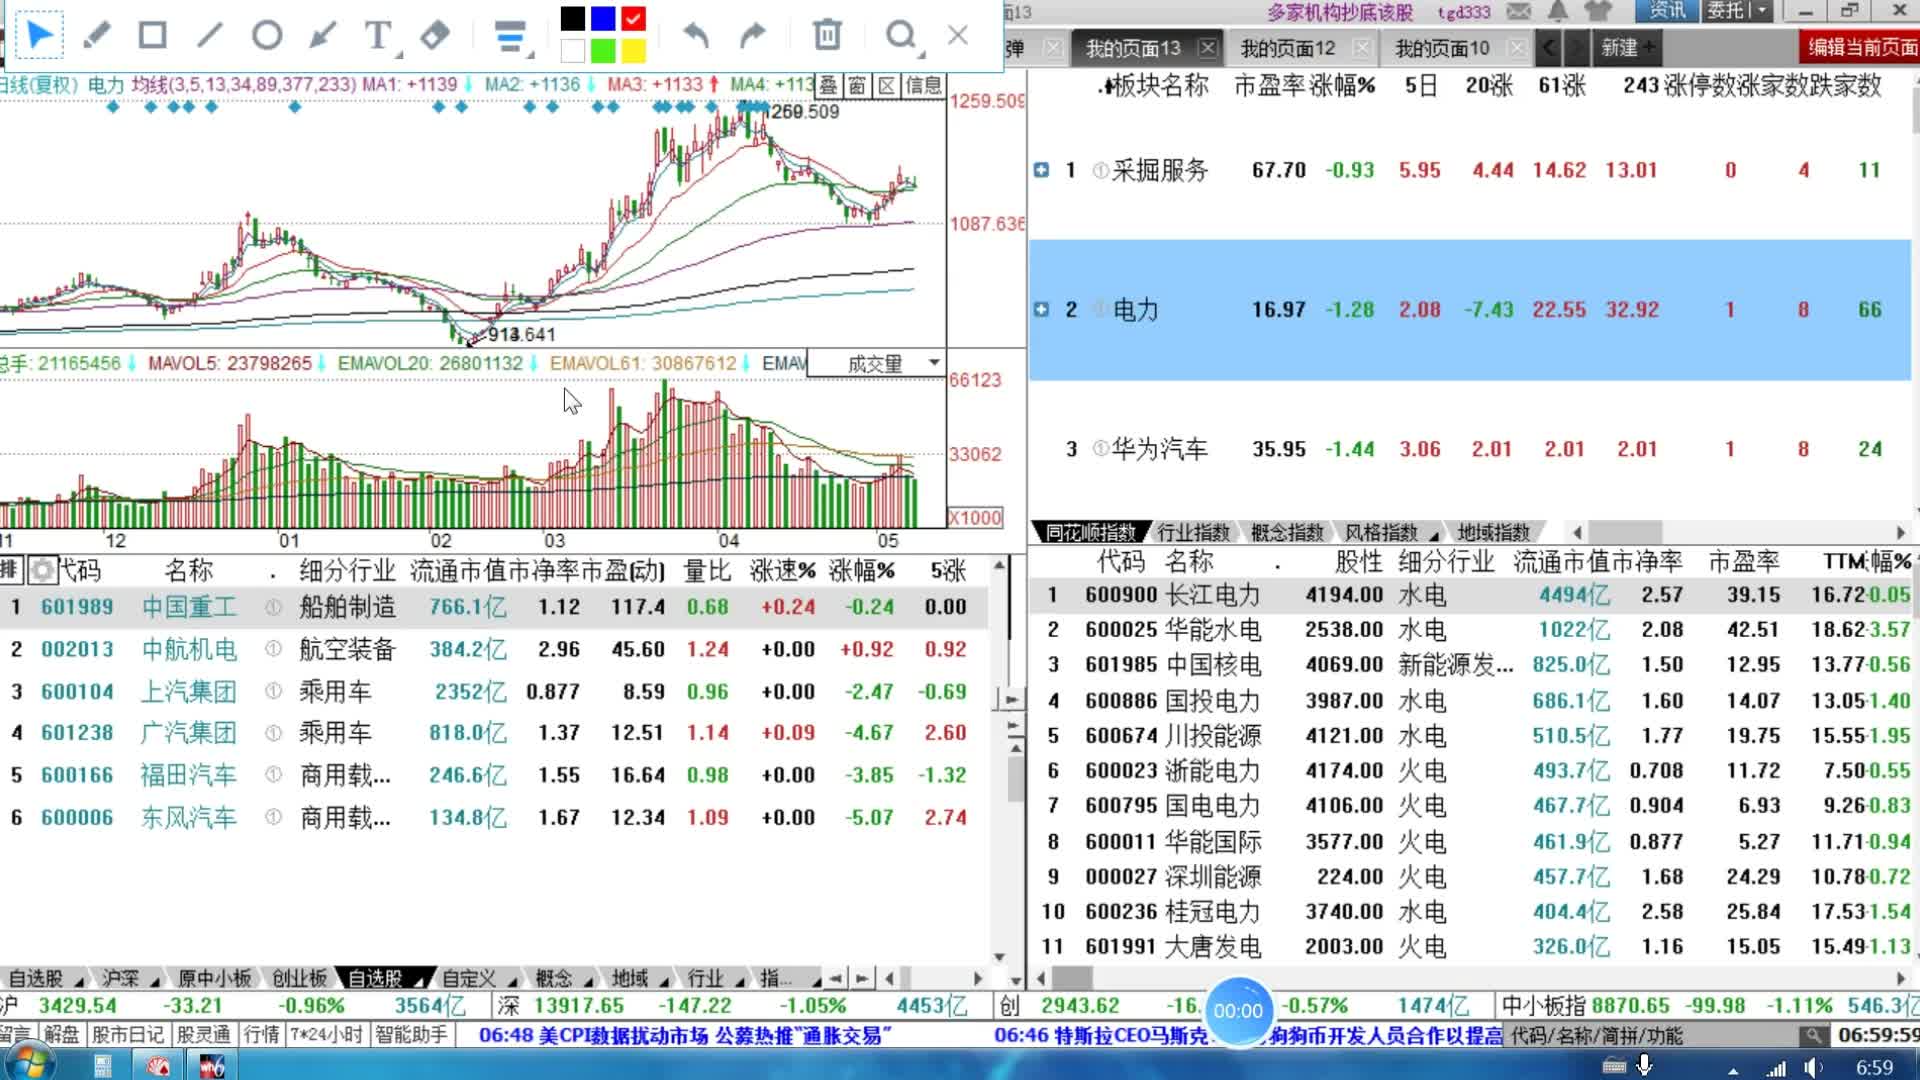Select stock row 长江电力

pos(1470,595)
